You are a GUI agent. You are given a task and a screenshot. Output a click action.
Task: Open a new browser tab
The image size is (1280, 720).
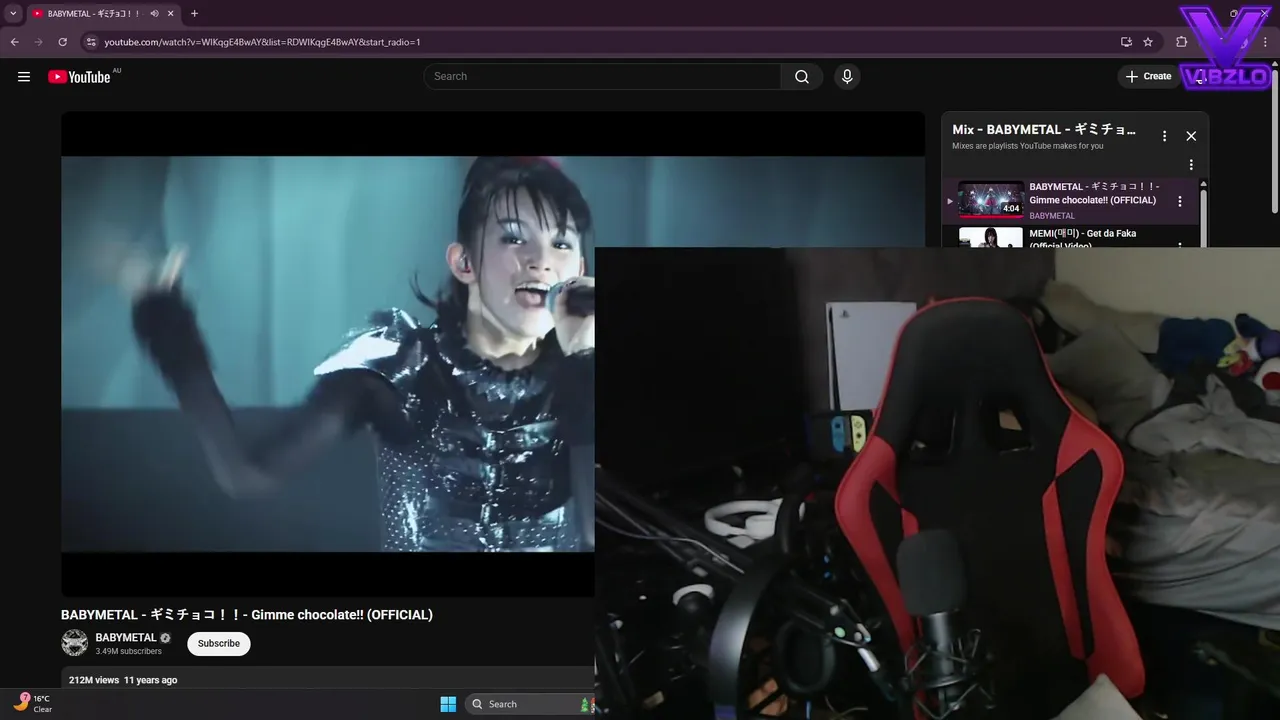coord(194,14)
